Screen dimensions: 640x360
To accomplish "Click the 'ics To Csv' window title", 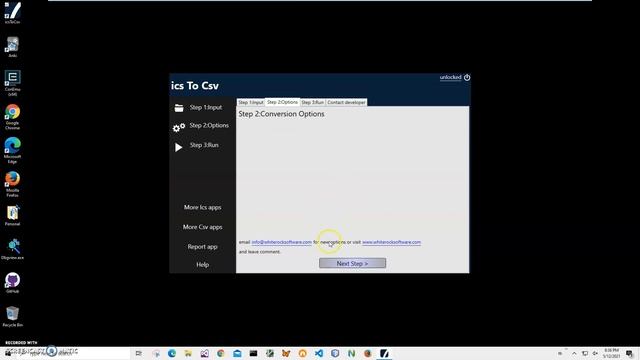I will point(195,86).
